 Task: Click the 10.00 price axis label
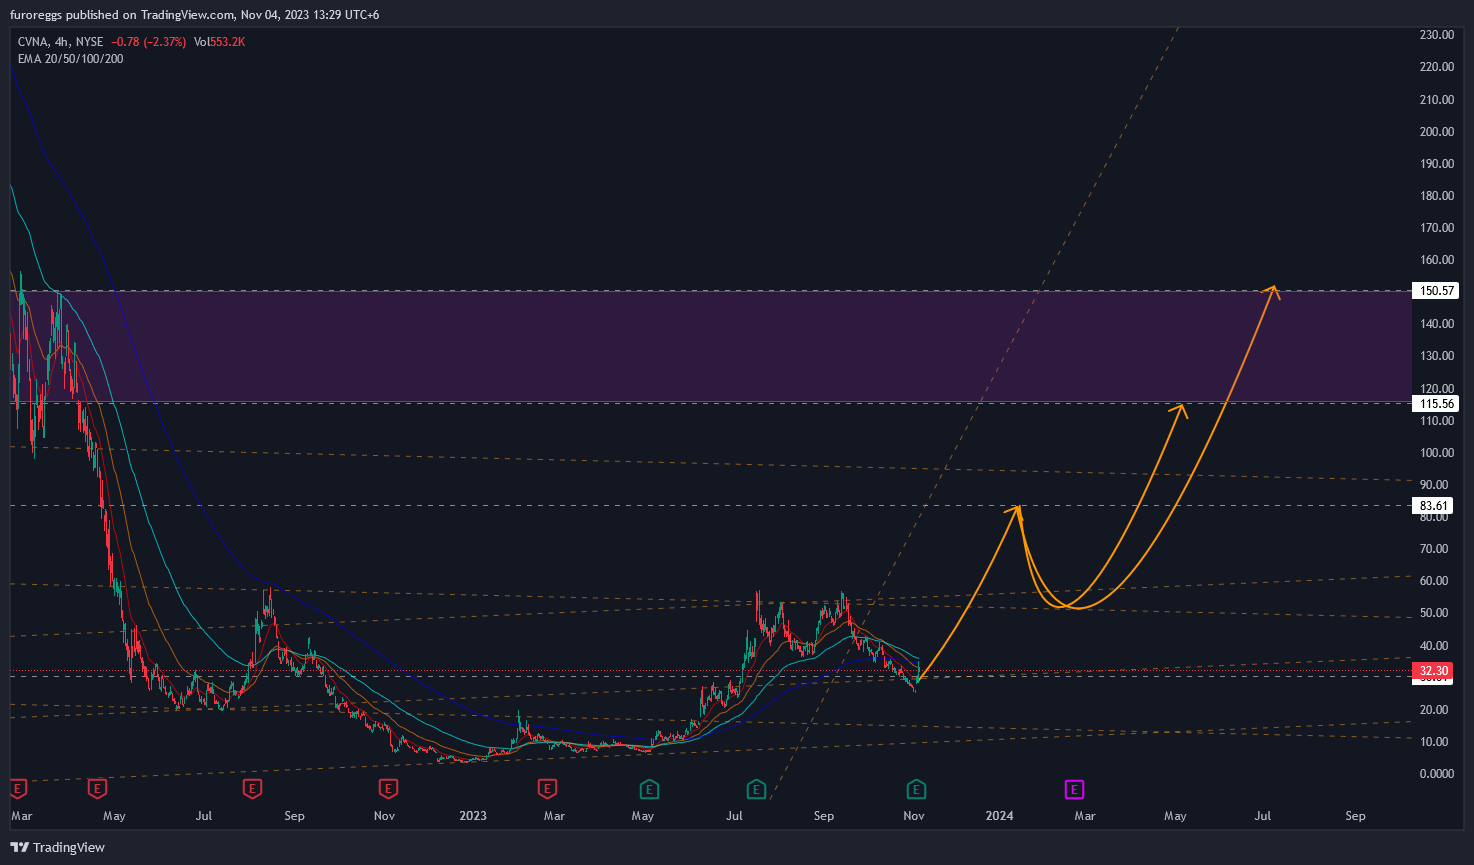click(1436, 741)
